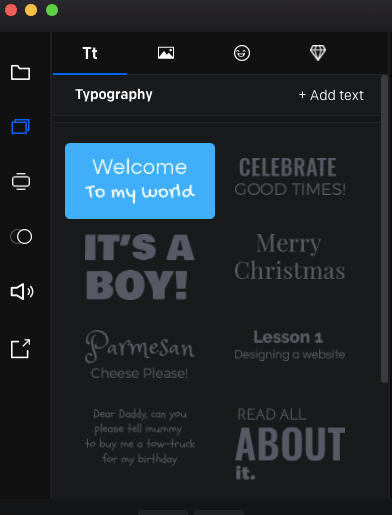Click the yellow minimize window button

31,10
